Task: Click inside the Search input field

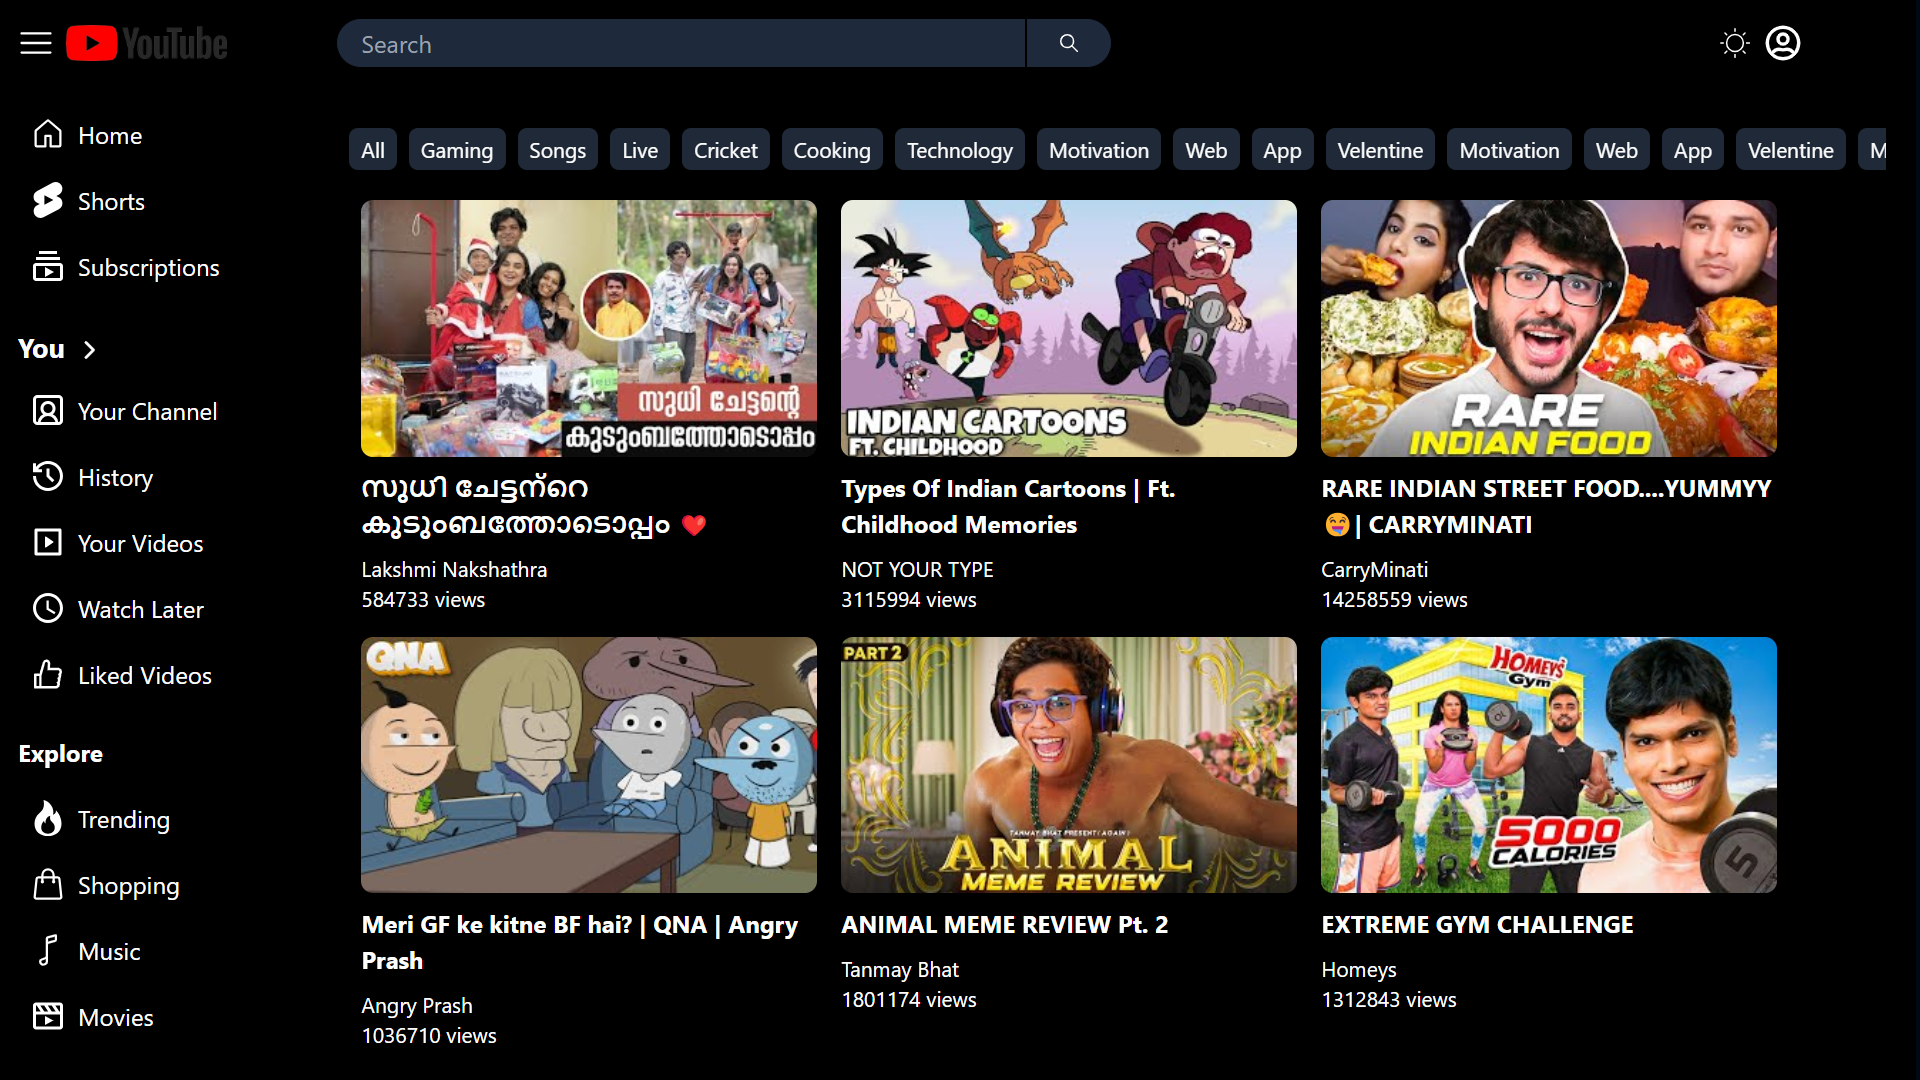Action: point(680,44)
